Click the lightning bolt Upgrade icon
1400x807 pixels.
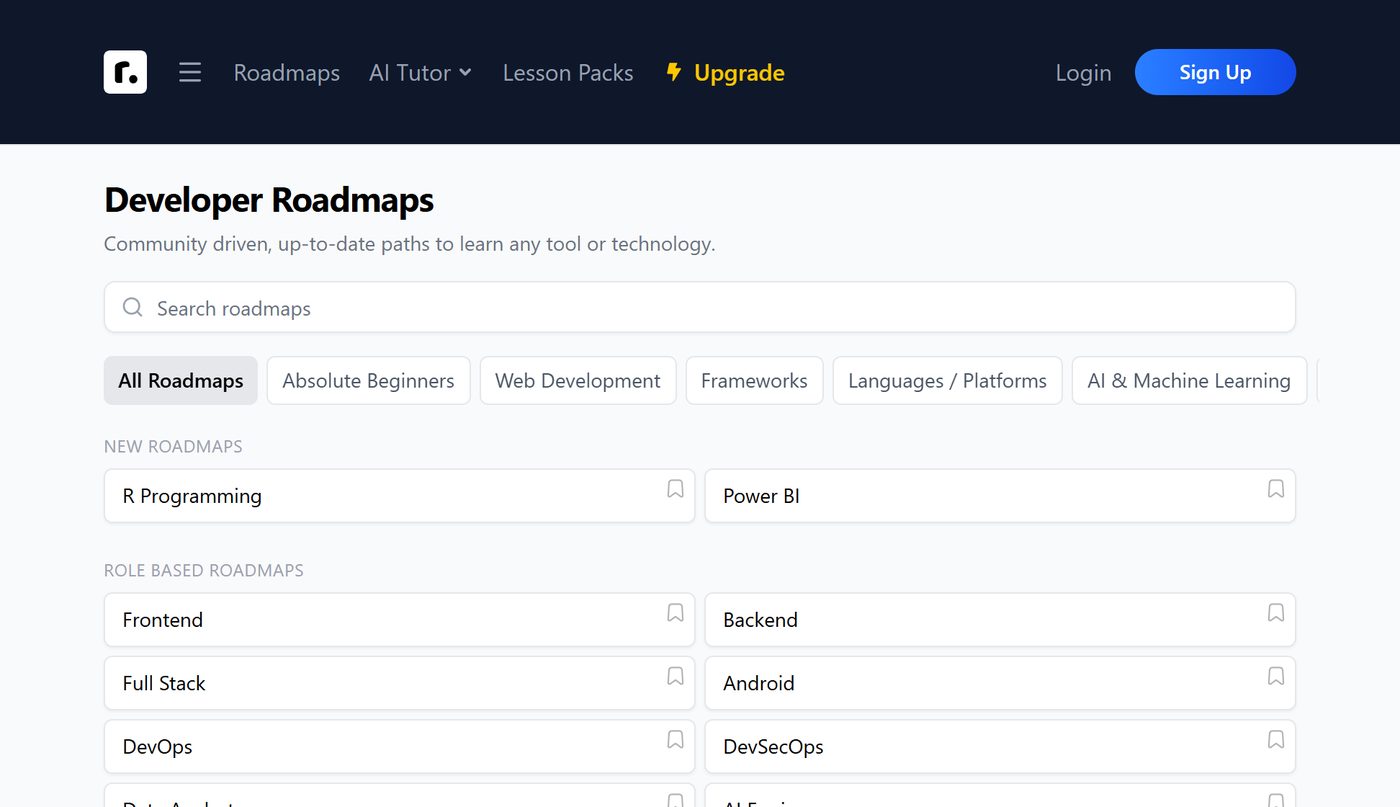point(674,72)
